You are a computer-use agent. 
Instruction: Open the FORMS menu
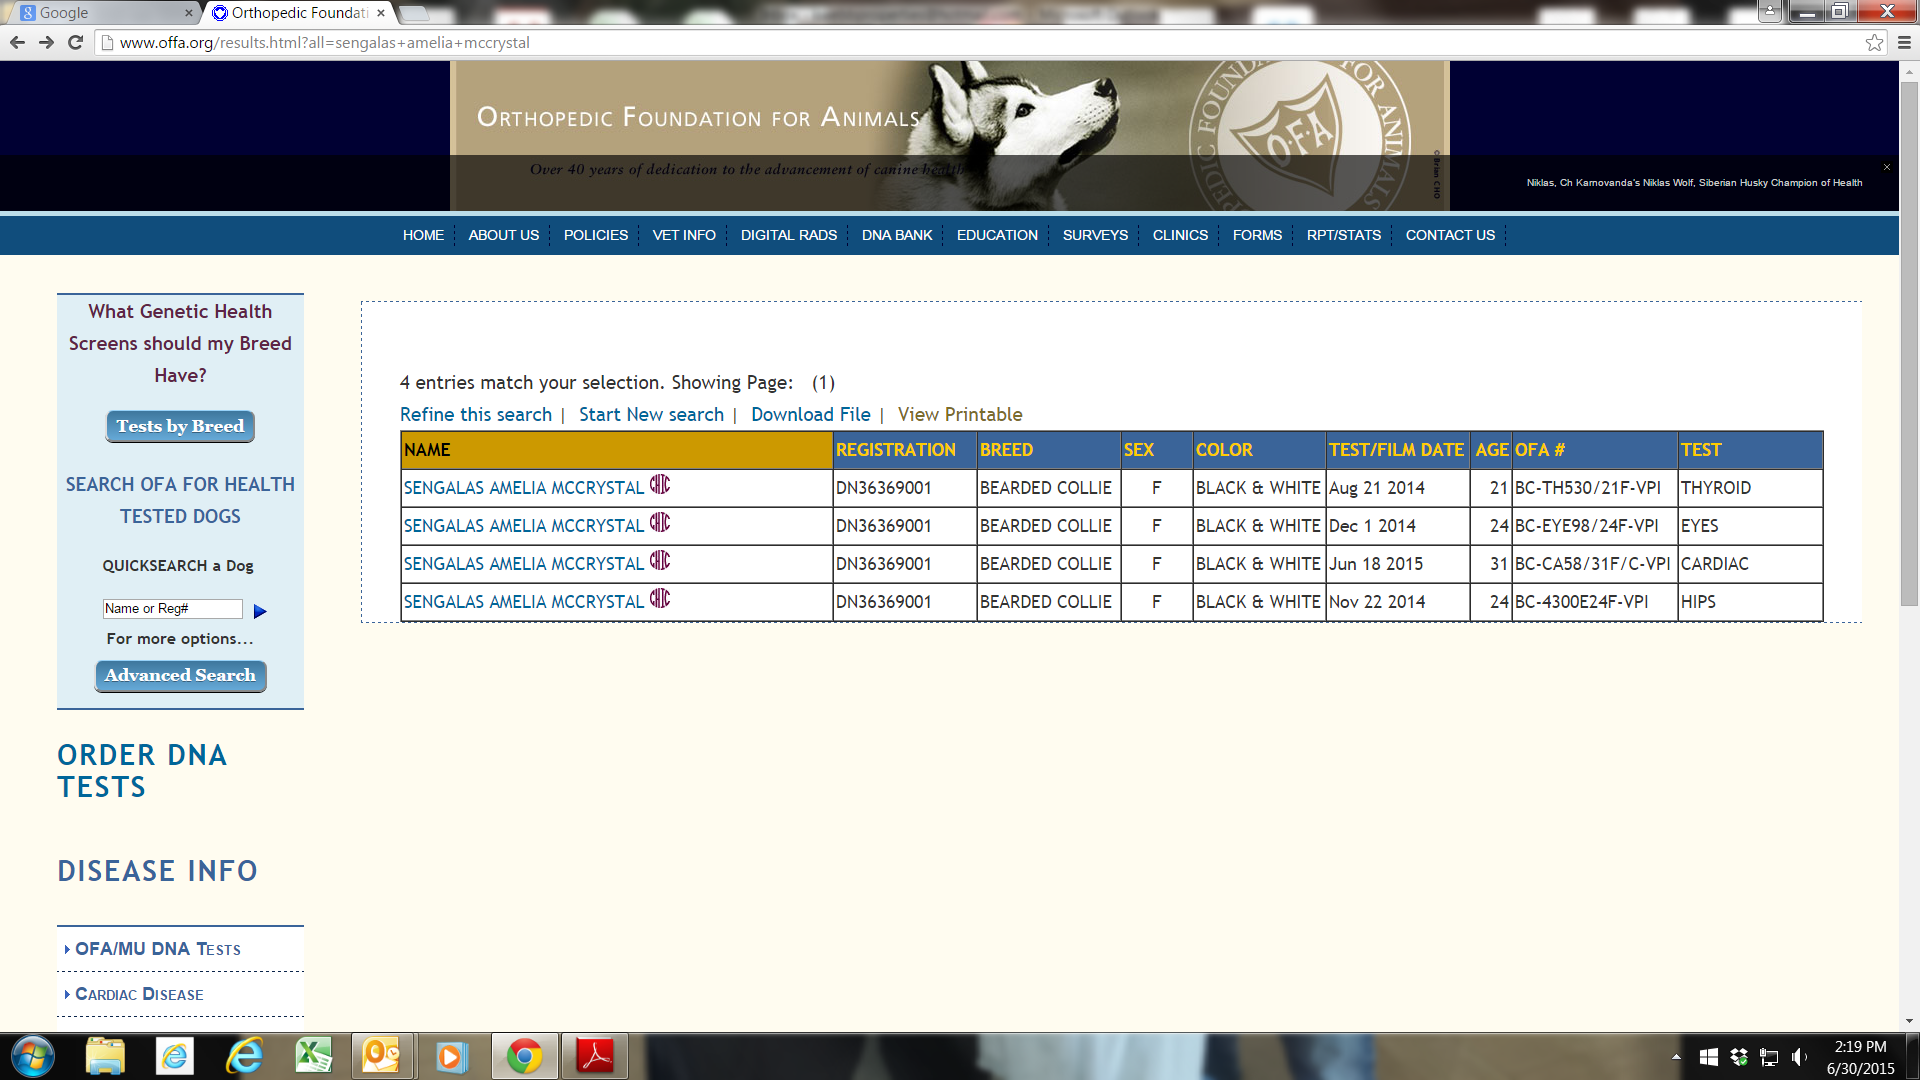[x=1257, y=235]
